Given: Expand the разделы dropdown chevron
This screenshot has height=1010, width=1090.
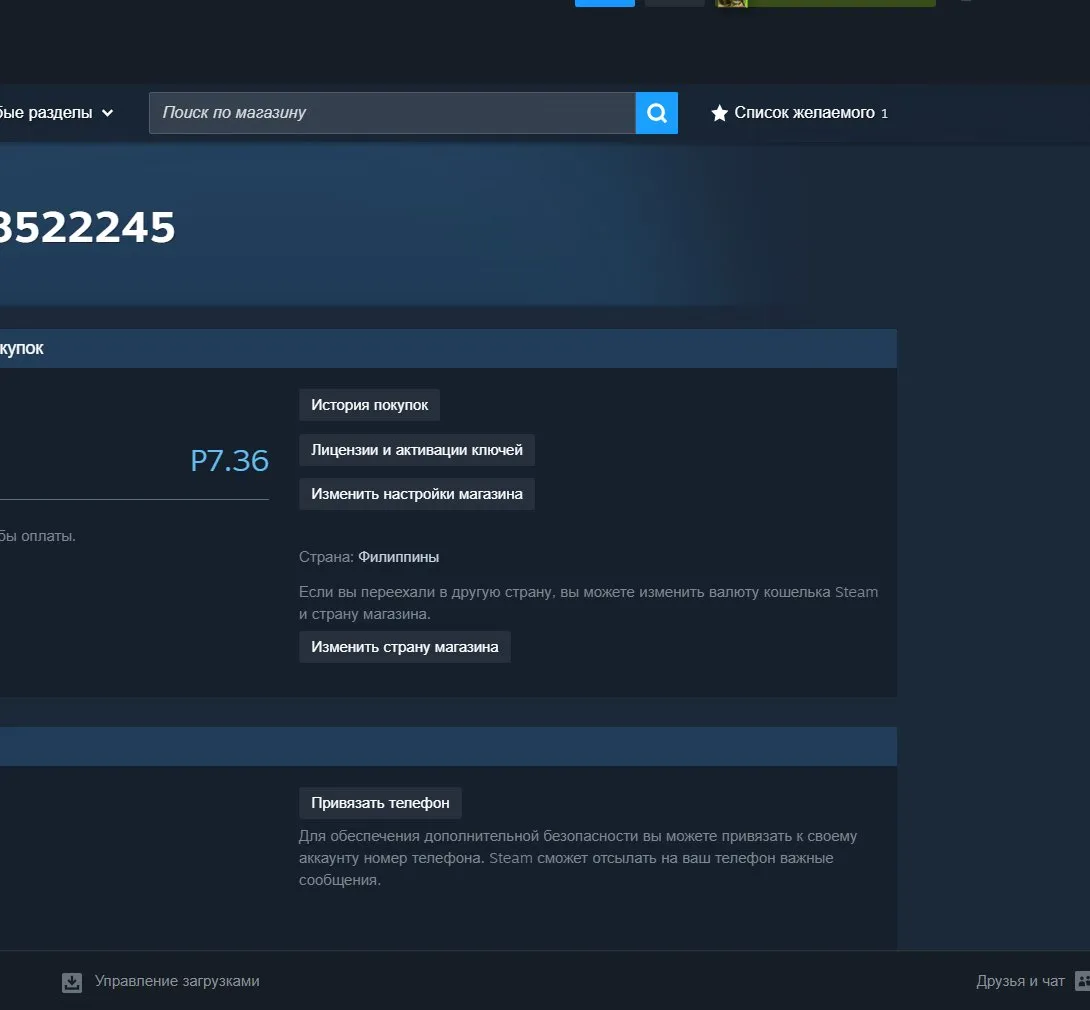Looking at the screenshot, I should pyautogui.click(x=107, y=113).
